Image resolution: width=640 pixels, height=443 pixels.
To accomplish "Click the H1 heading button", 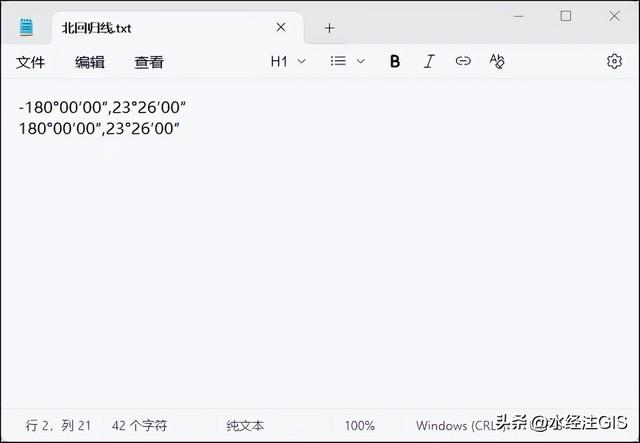I will pyautogui.click(x=279, y=62).
